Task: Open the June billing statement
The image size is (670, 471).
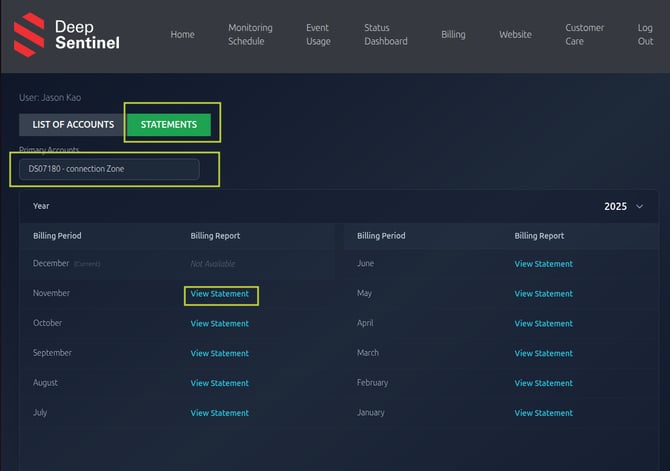Action: [x=543, y=264]
